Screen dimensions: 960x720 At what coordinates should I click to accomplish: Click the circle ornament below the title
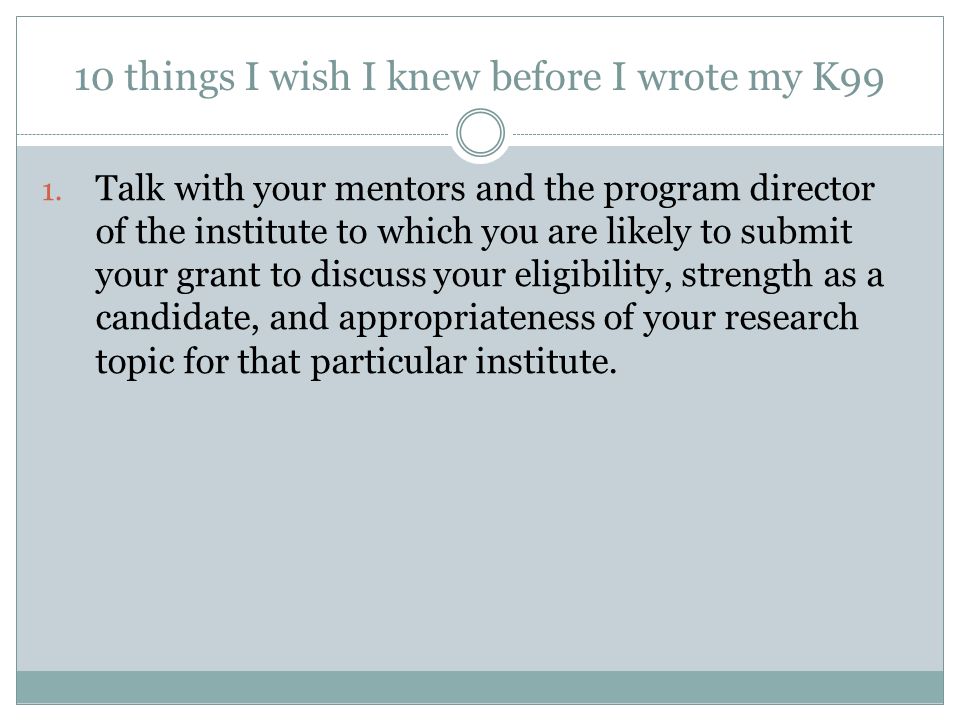click(481, 133)
